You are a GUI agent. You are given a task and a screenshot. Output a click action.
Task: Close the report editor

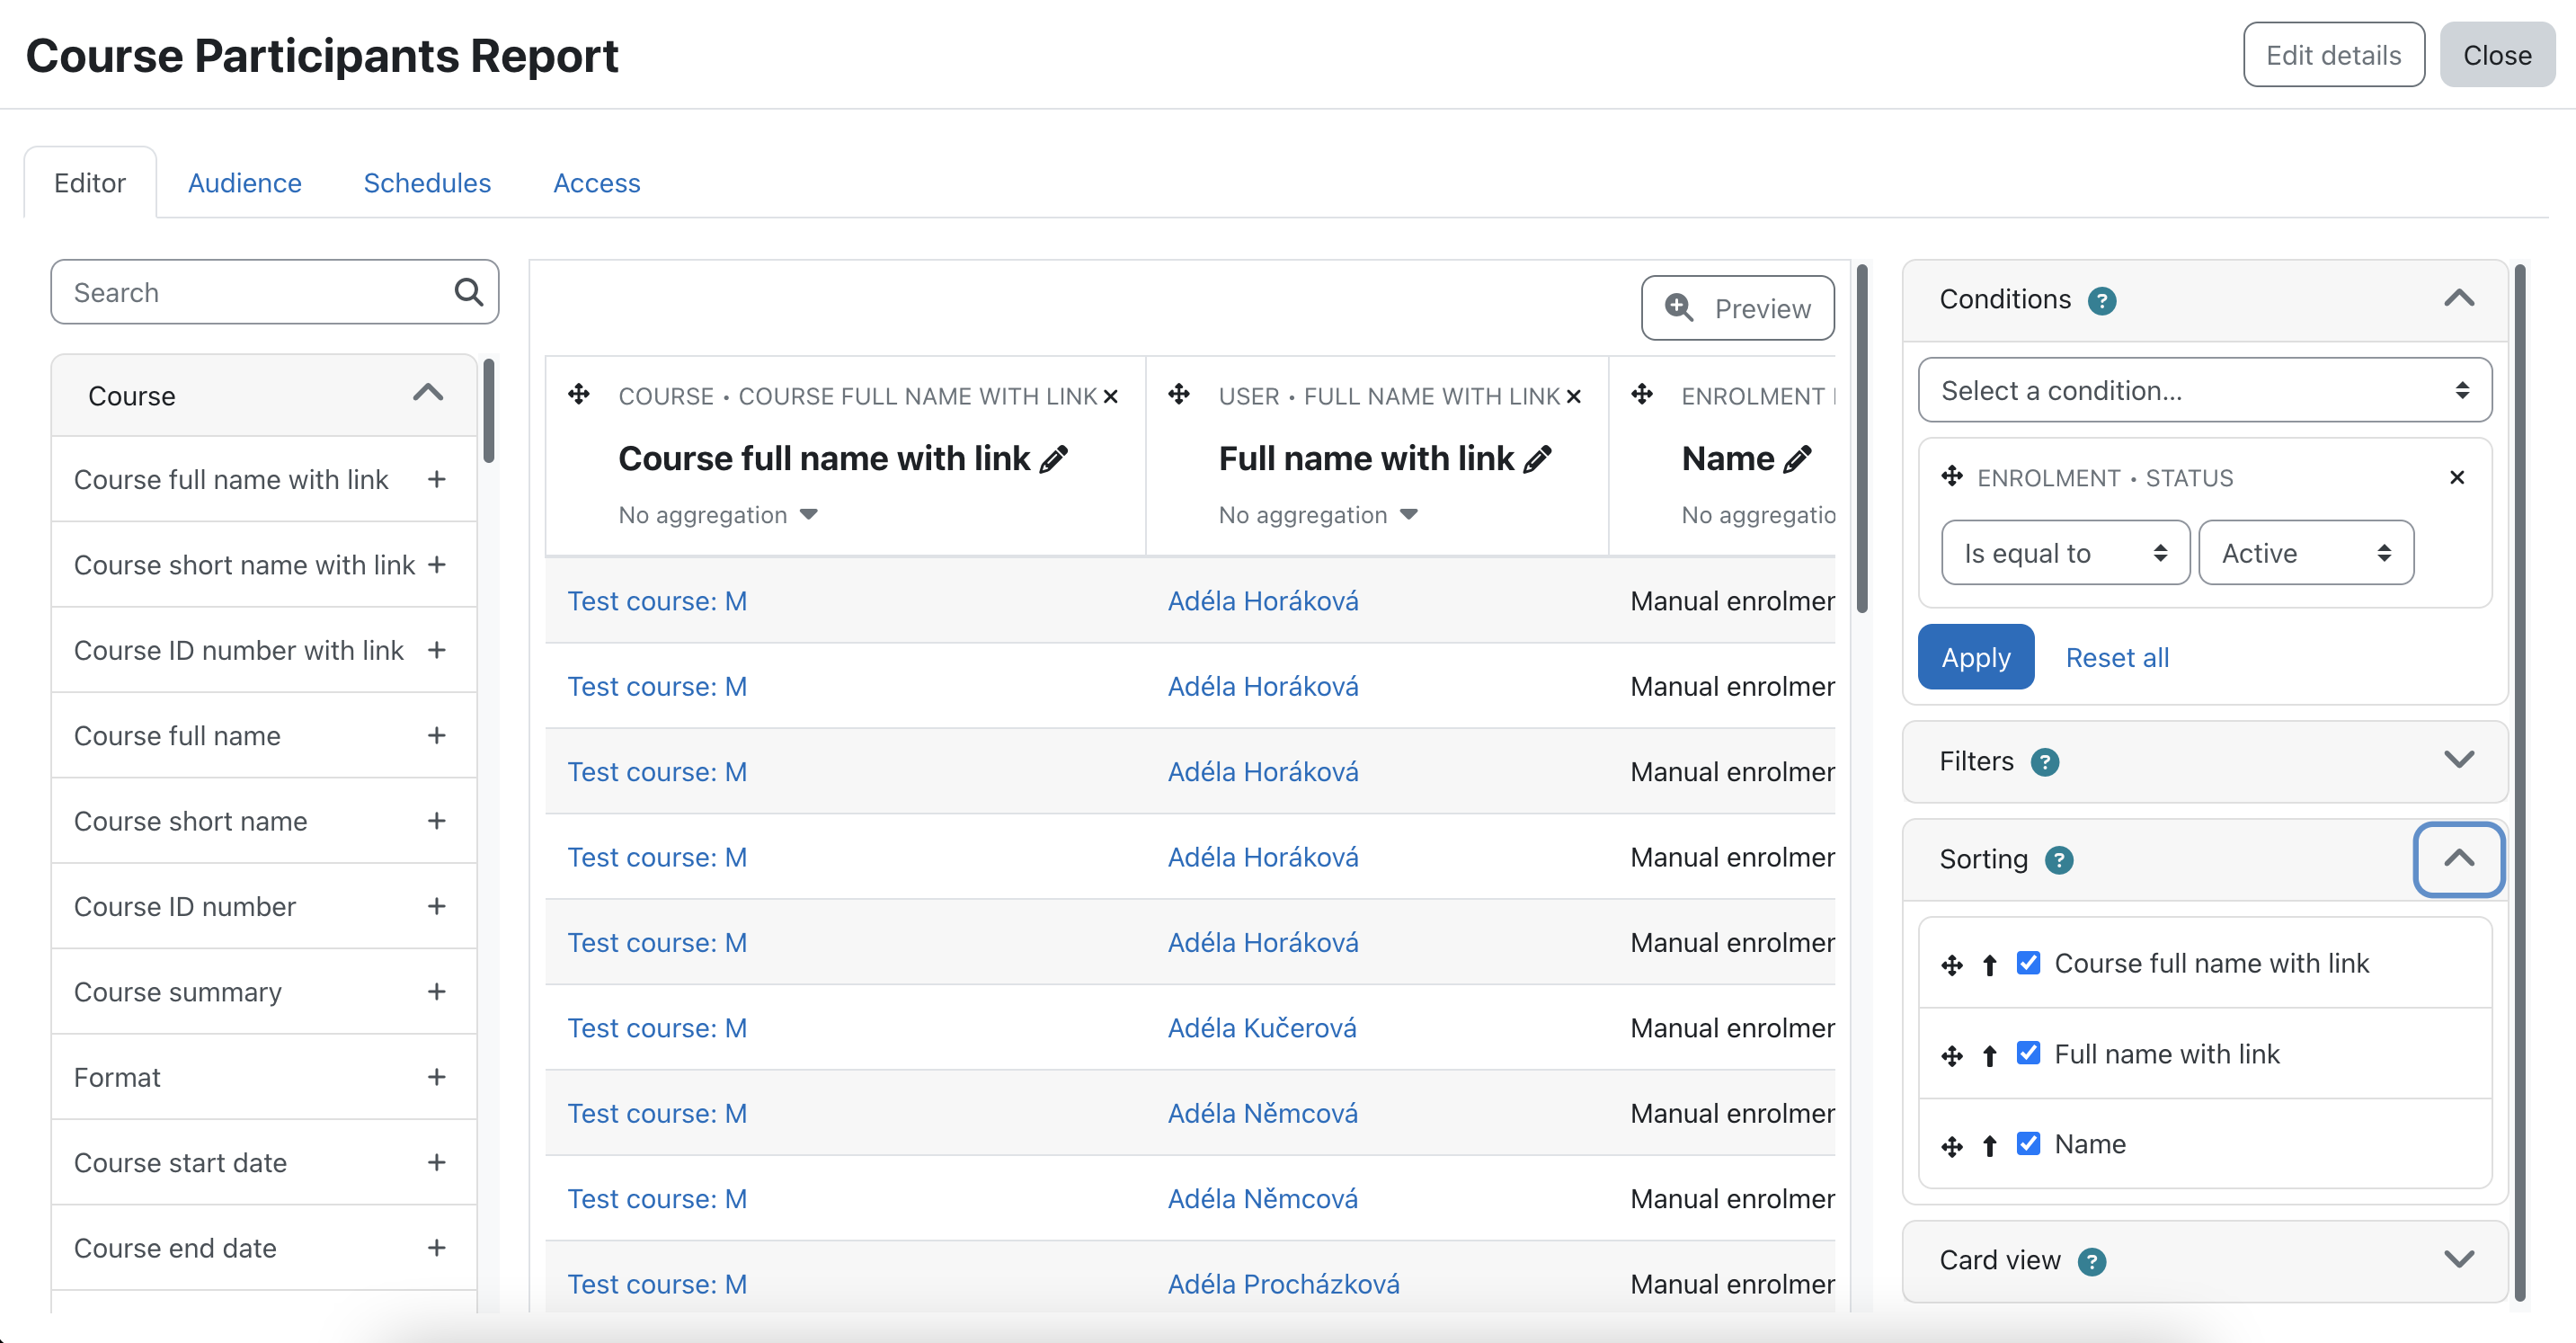(2497, 55)
